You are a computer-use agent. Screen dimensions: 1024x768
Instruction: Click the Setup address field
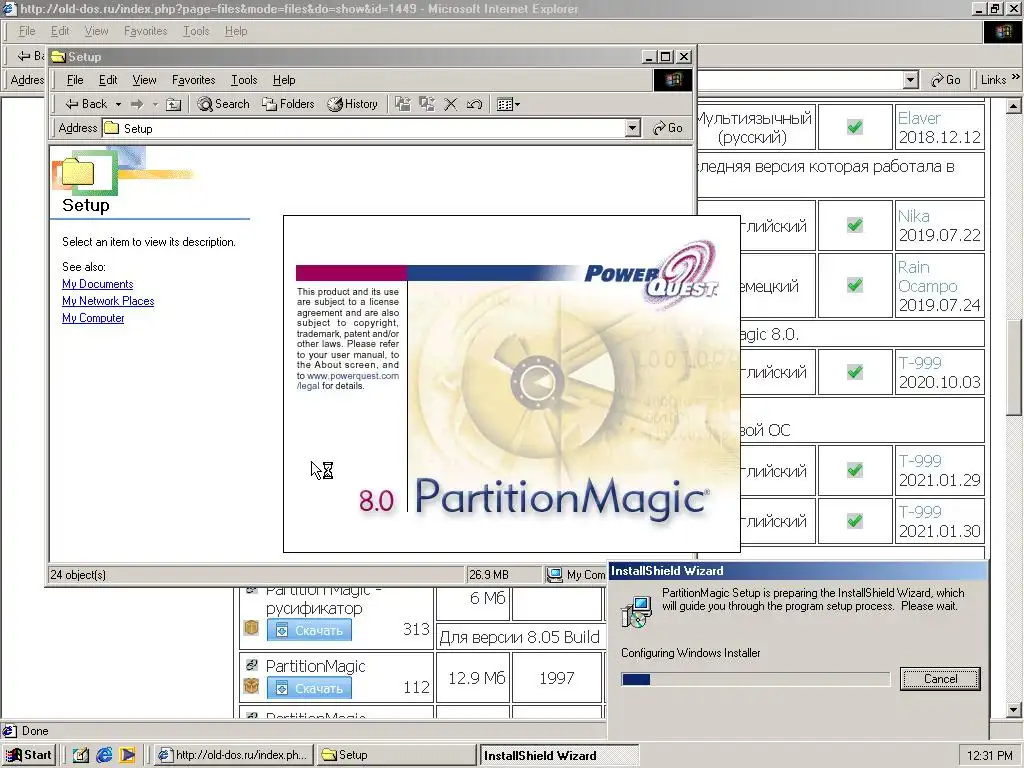point(364,128)
